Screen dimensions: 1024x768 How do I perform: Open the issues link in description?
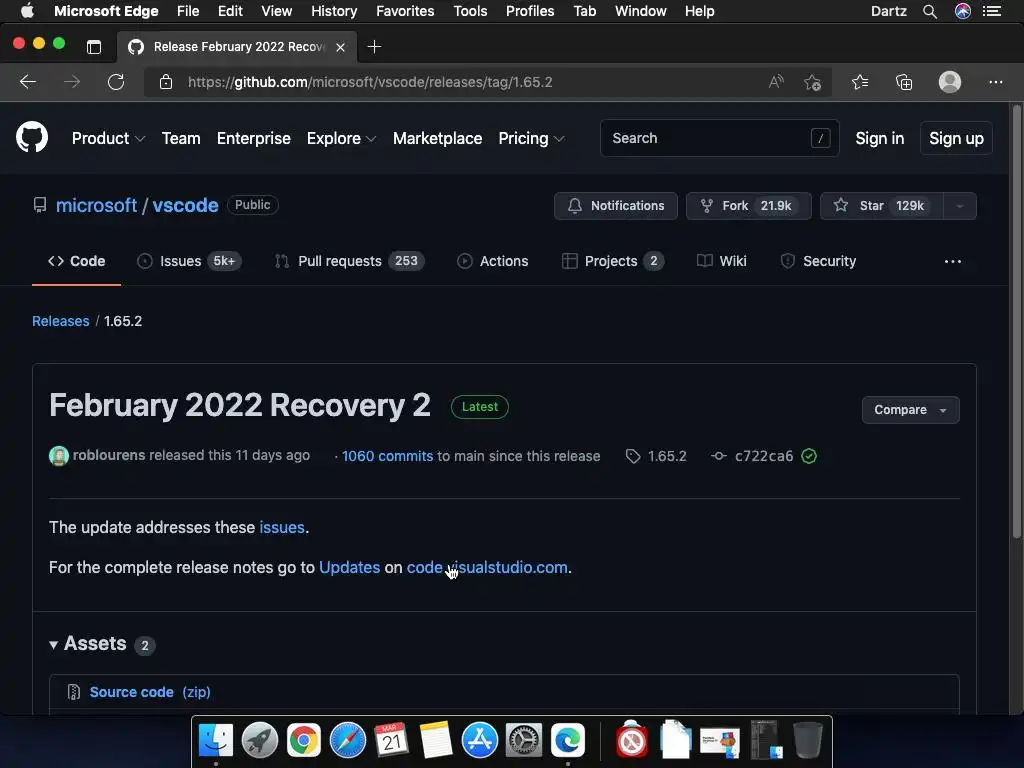coord(282,527)
